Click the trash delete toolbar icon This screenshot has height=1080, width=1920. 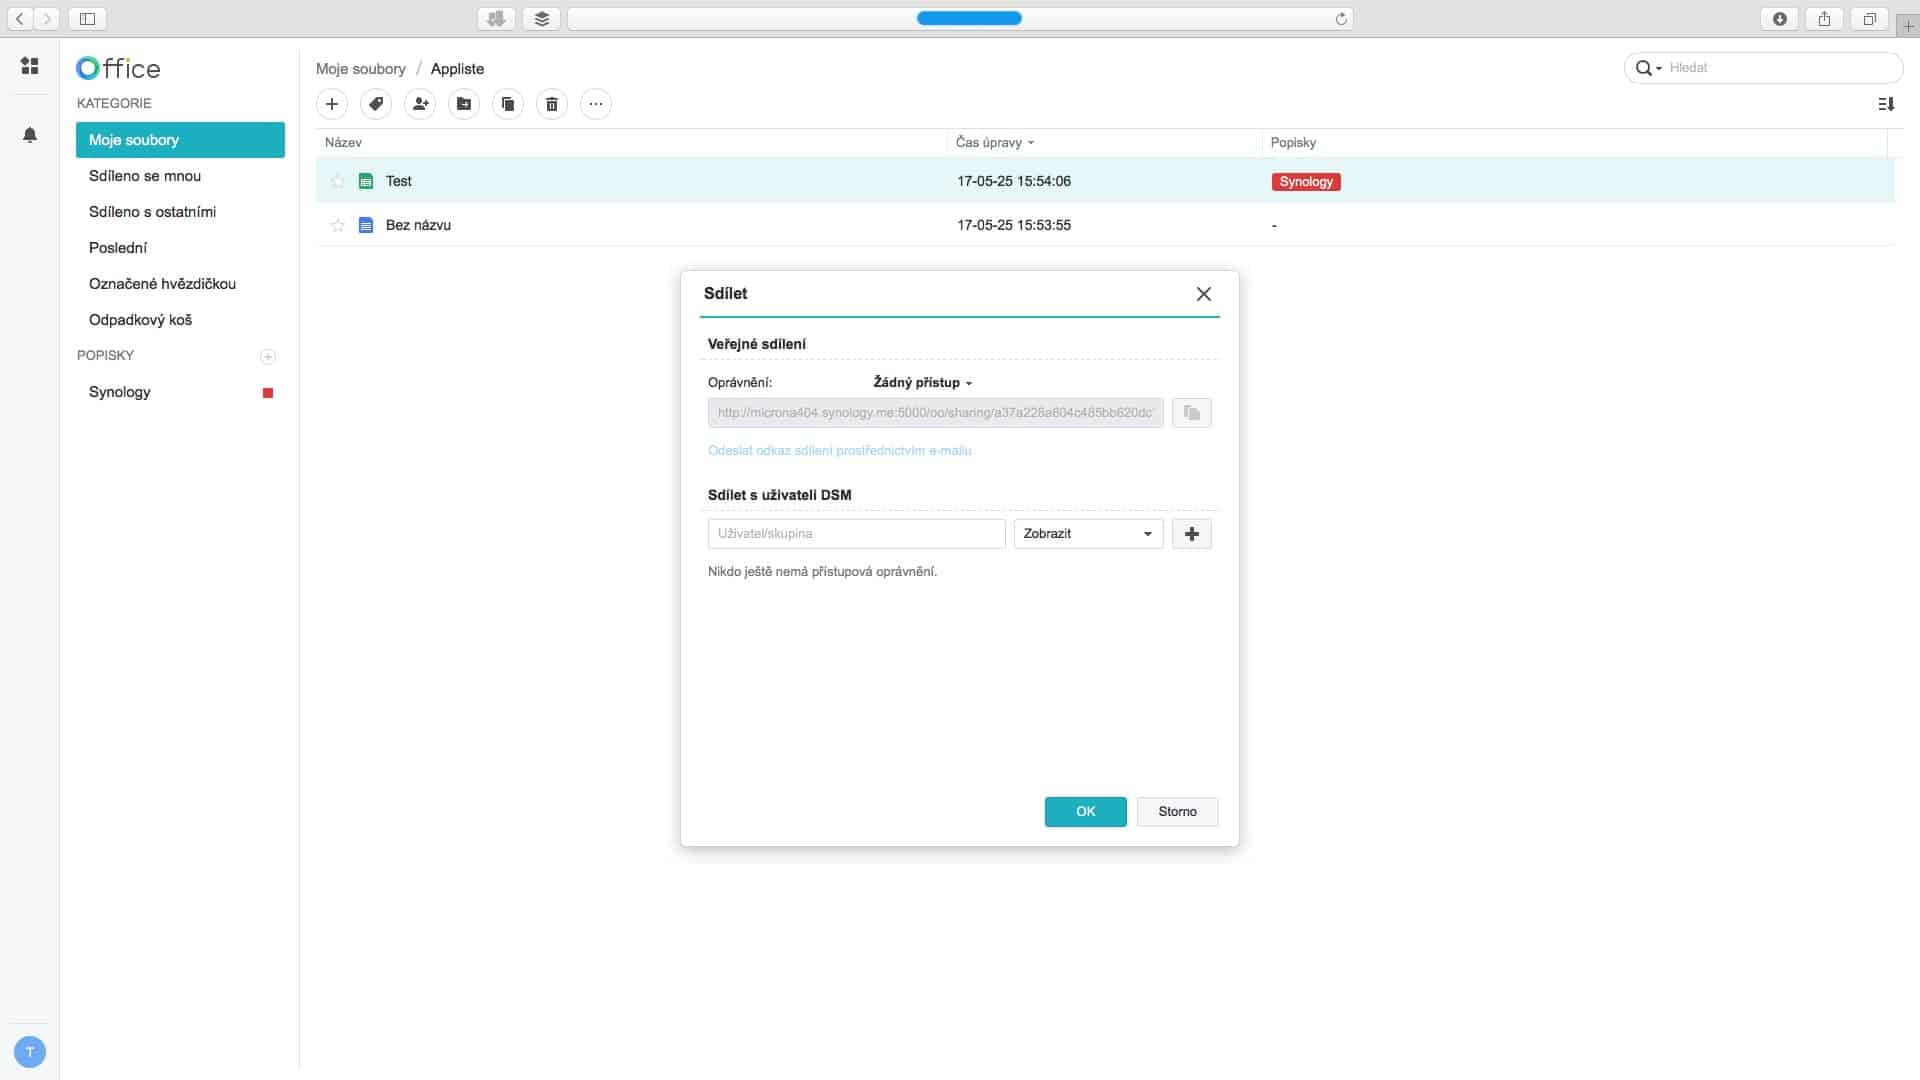[552, 104]
